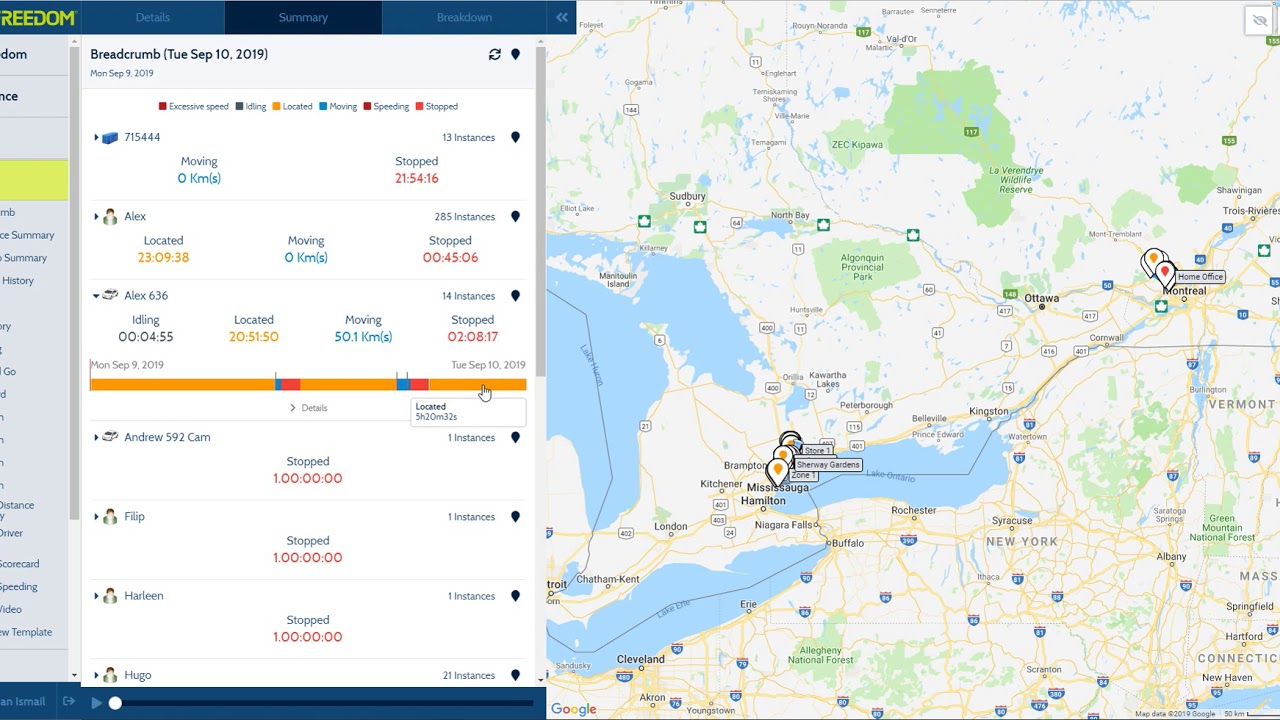The width and height of the screenshot is (1280, 720).
Task: Switch to the Summary tab
Action: click(303, 17)
